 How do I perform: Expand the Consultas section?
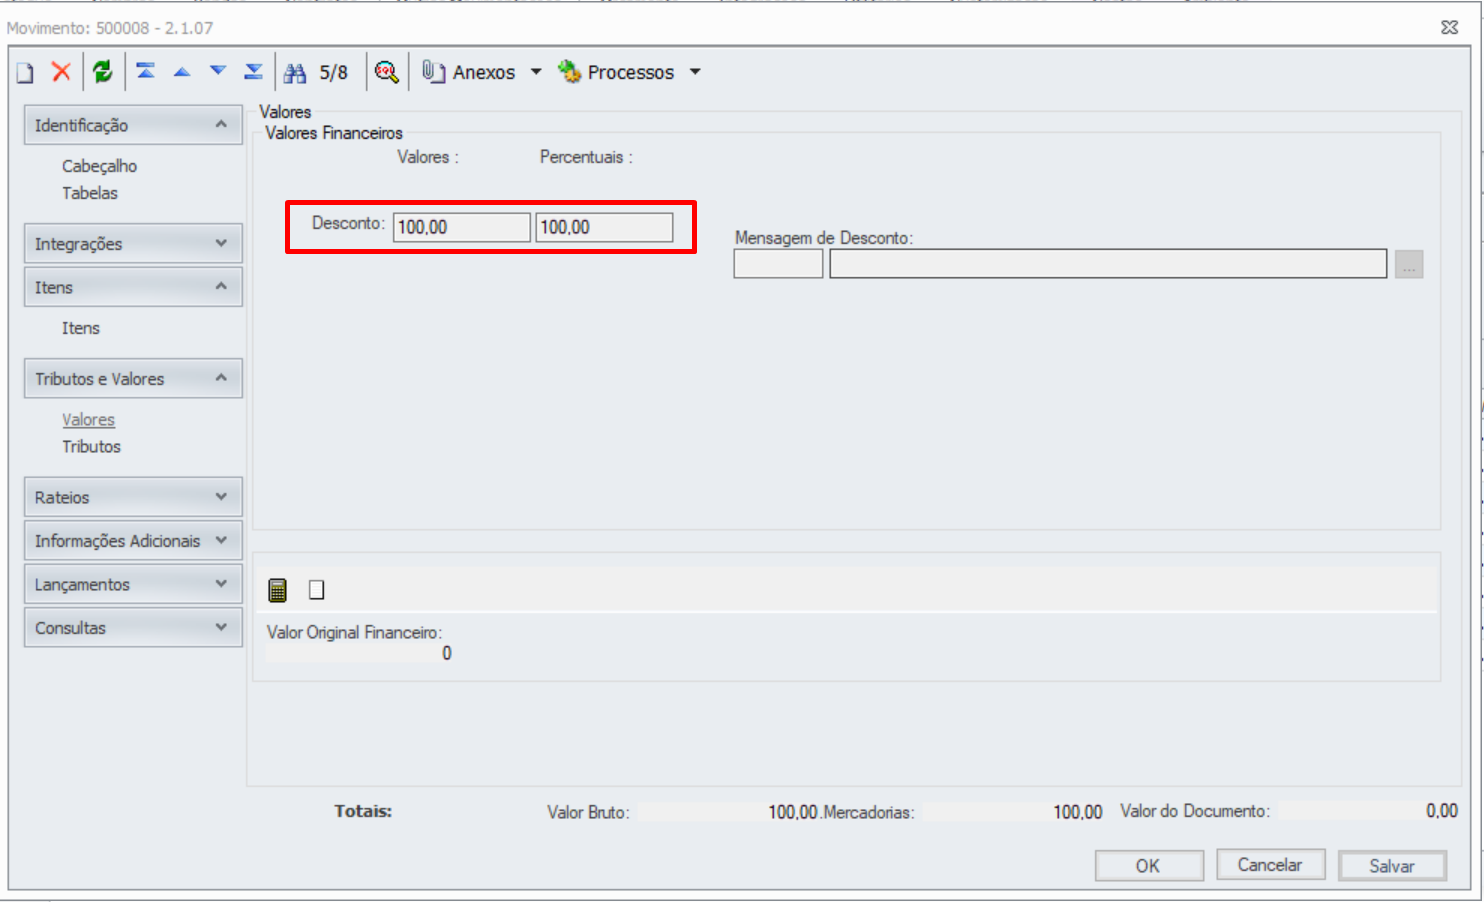[x=133, y=628]
